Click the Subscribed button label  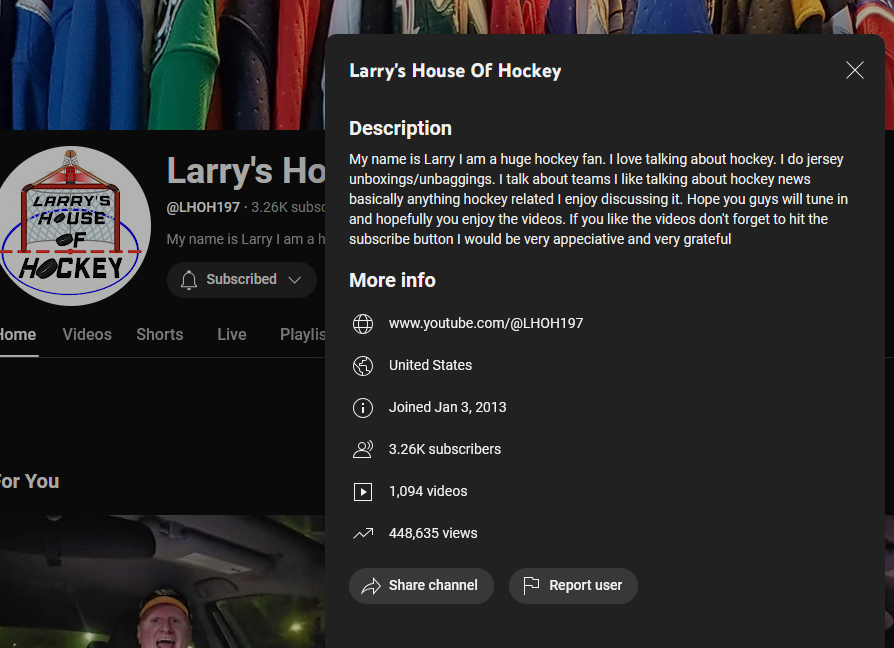(x=241, y=279)
